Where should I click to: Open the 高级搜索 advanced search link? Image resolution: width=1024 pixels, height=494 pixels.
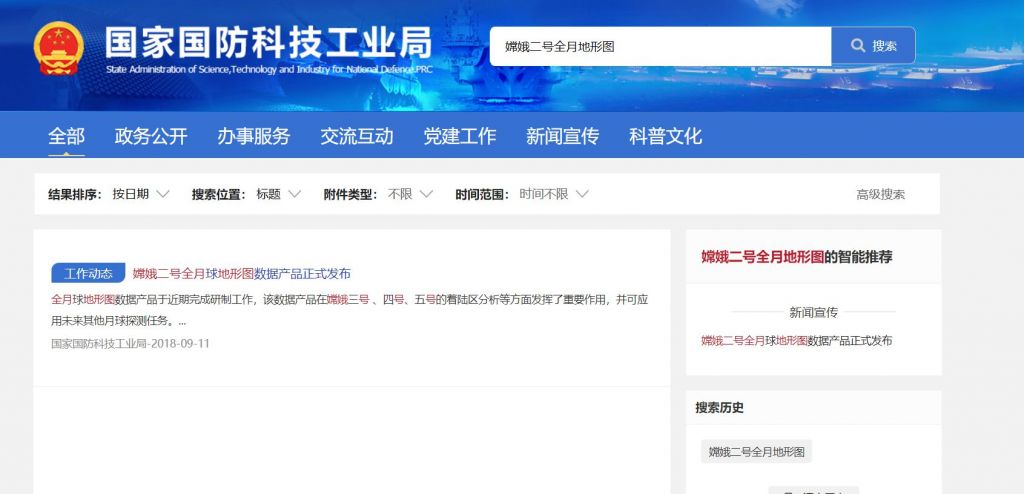(880, 194)
